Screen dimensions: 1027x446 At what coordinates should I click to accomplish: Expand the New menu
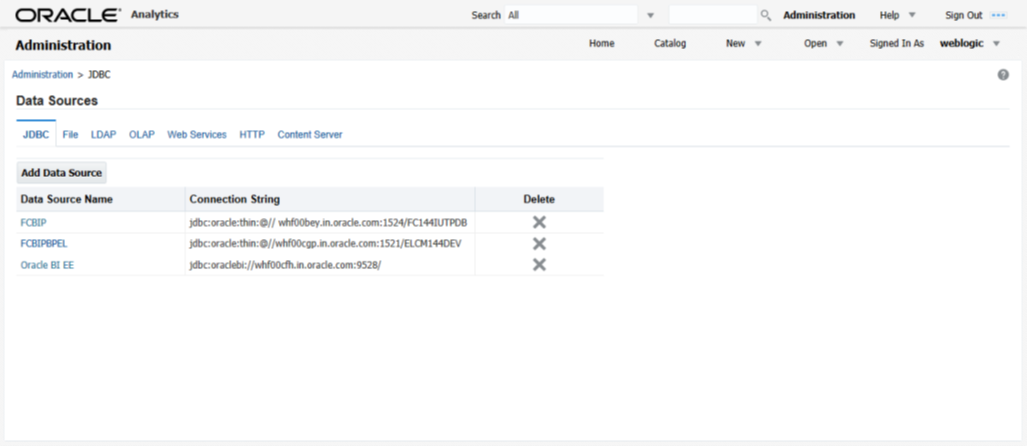click(x=743, y=44)
